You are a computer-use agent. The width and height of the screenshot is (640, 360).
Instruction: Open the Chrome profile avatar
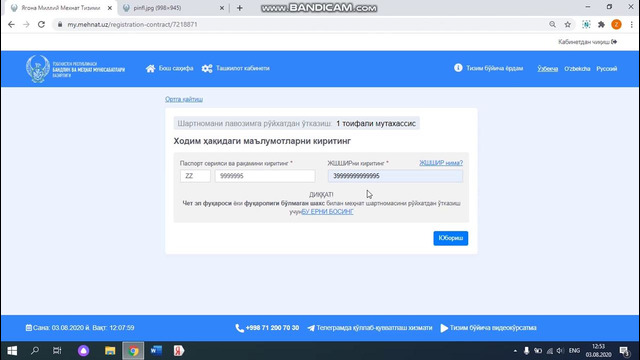616,24
